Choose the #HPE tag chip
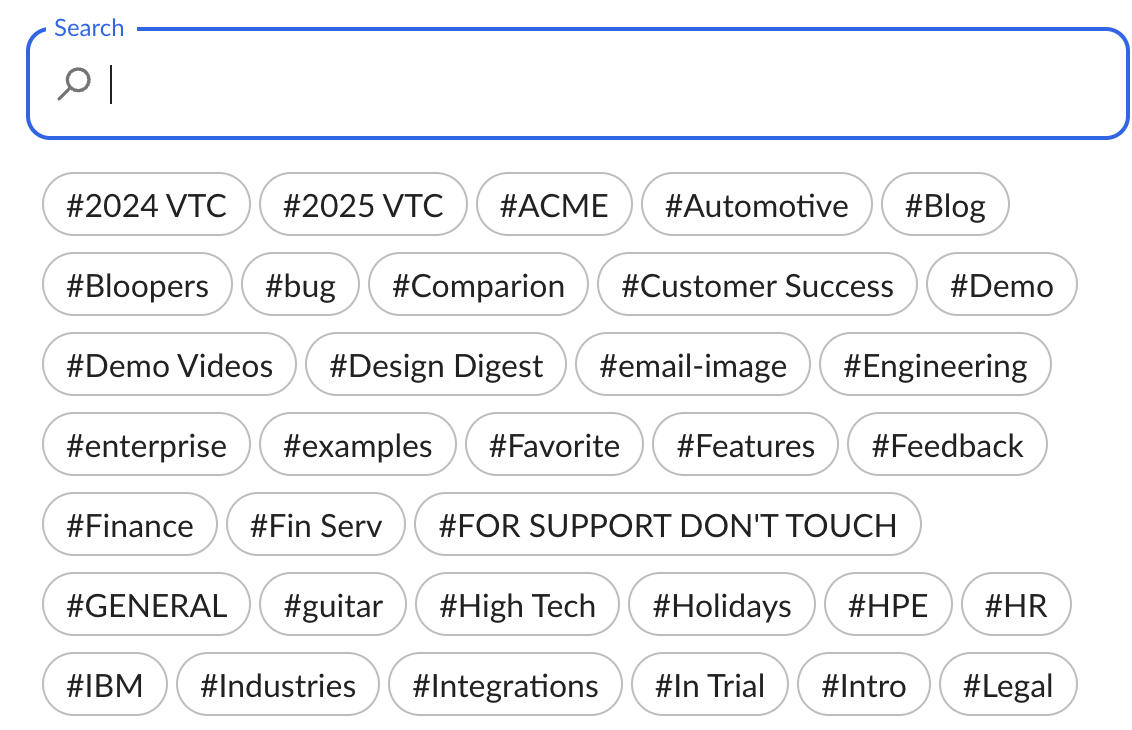This screenshot has width=1132, height=730. pyautogui.click(x=888, y=606)
